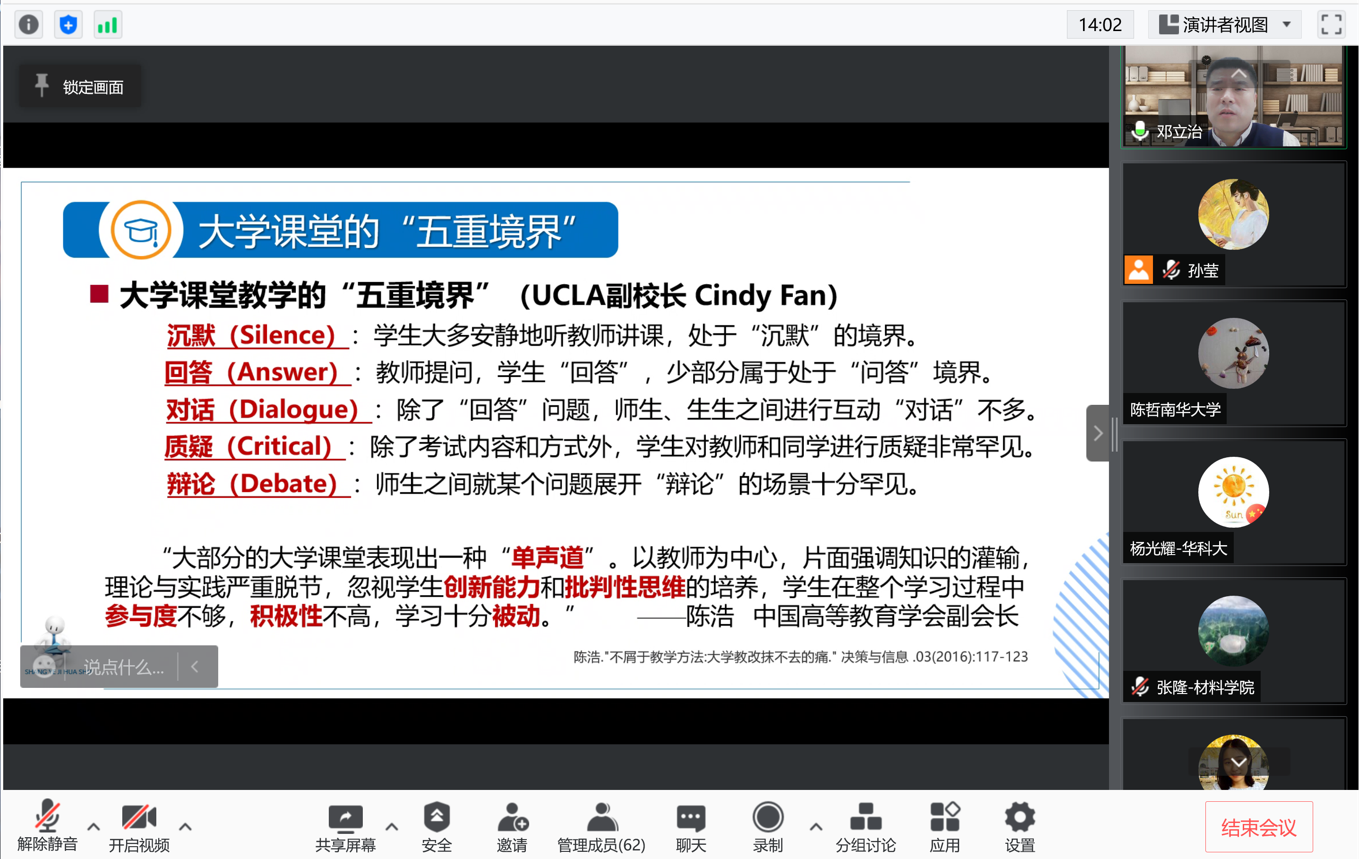Expand audio options arrow beside 解除静音
1365x859 pixels.
coord(93,827)
